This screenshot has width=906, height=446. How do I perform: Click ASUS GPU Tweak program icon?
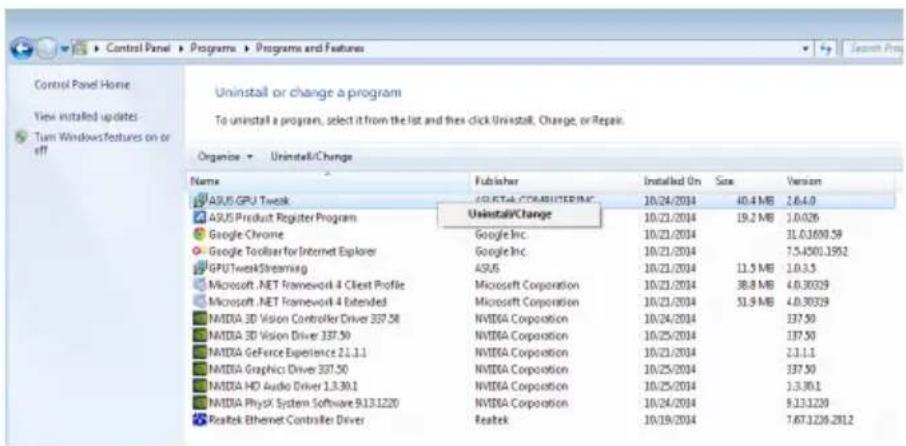[x=200, y=201]
